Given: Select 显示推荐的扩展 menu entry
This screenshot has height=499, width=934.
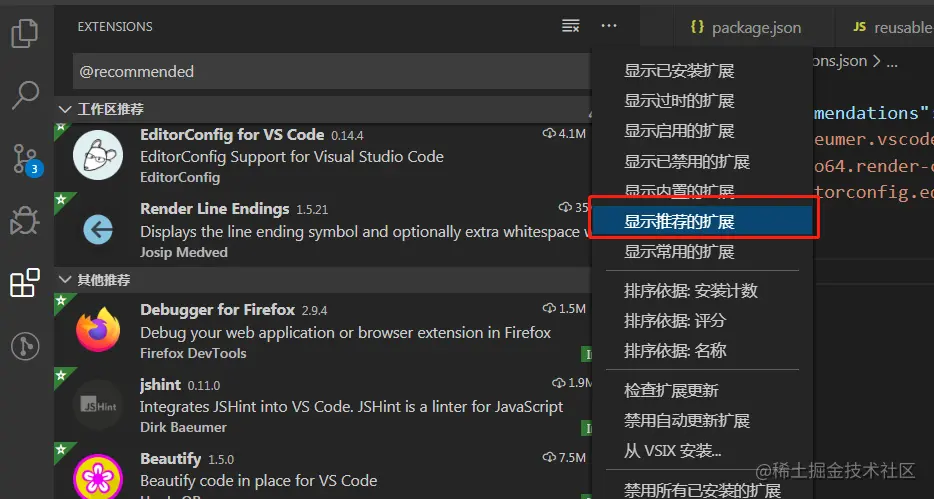Looking at the screenshot, I should pos(703,221).
